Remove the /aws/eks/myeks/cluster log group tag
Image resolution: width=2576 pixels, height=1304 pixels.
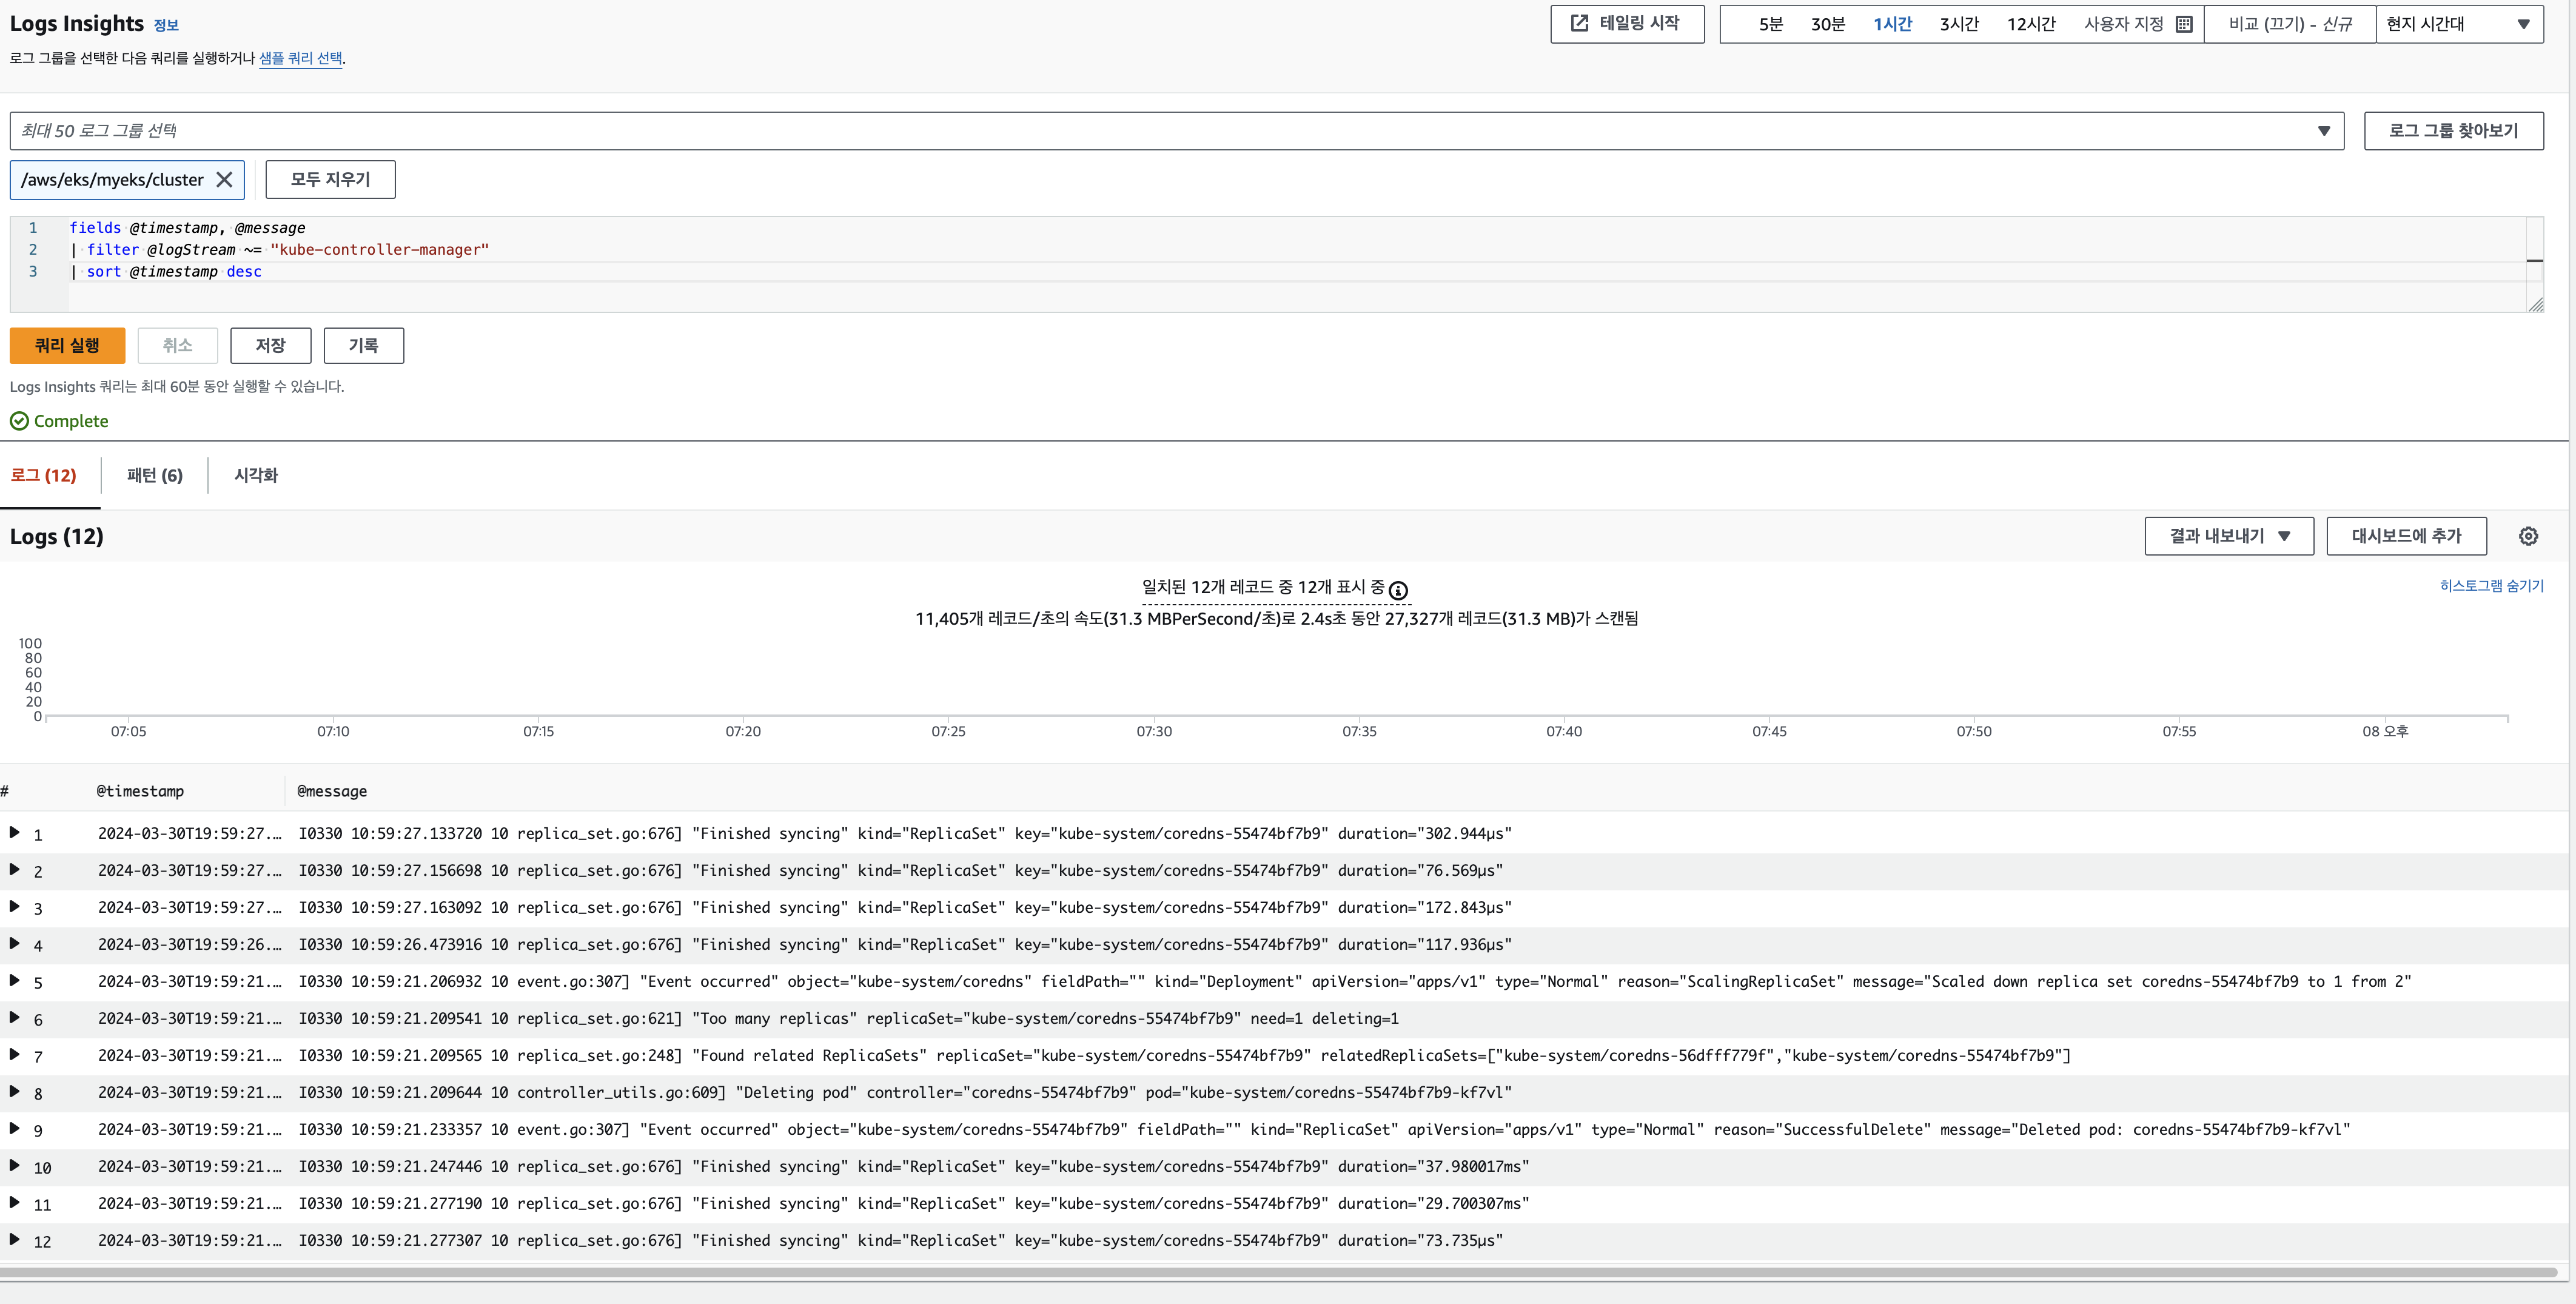point(224,180)
